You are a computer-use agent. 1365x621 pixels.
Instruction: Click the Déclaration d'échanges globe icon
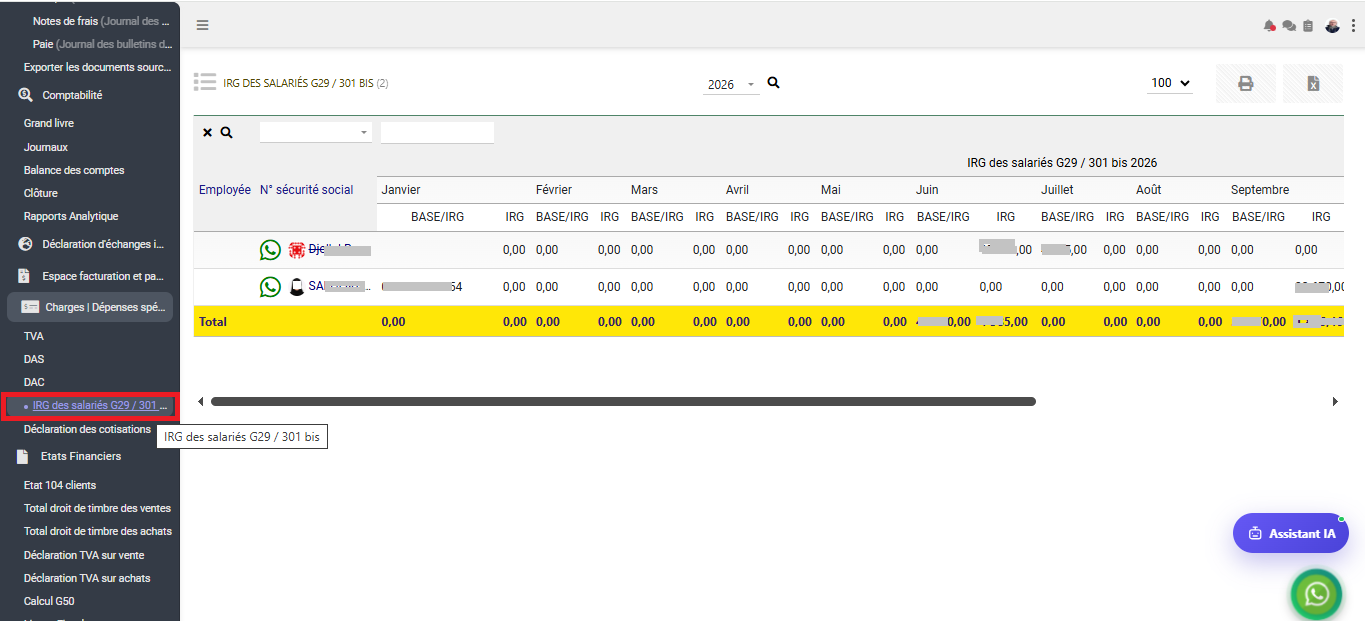25,244
